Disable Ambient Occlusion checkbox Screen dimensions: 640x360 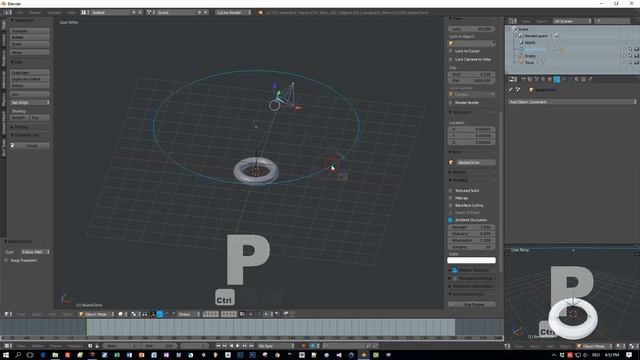451,220
